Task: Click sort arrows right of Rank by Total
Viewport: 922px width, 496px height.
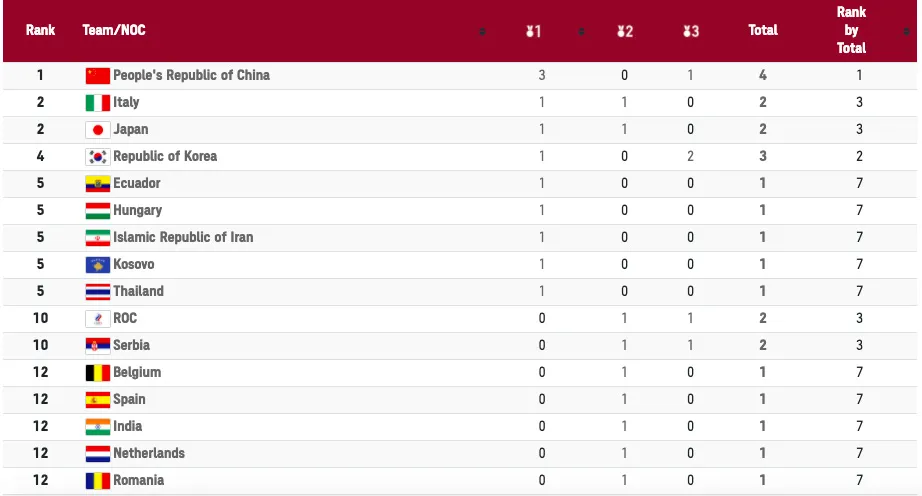Action: [907, 31]
